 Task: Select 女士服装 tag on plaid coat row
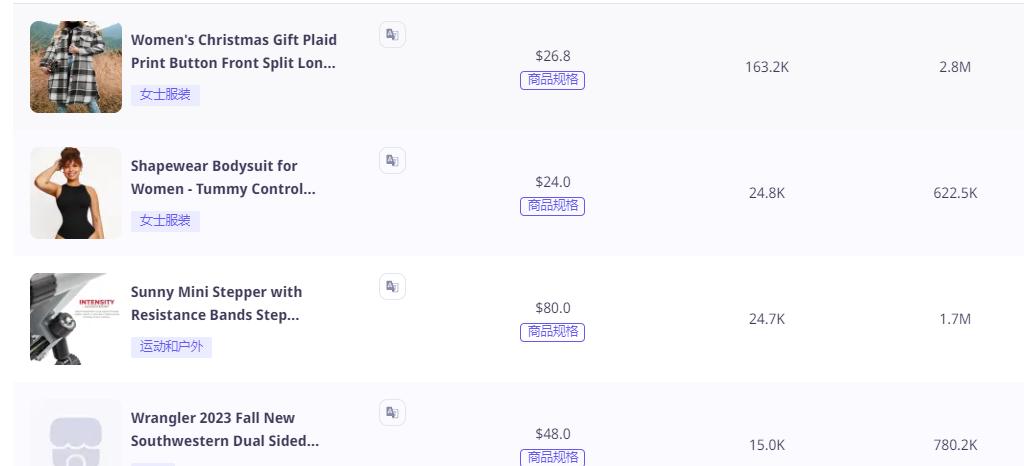165,95
